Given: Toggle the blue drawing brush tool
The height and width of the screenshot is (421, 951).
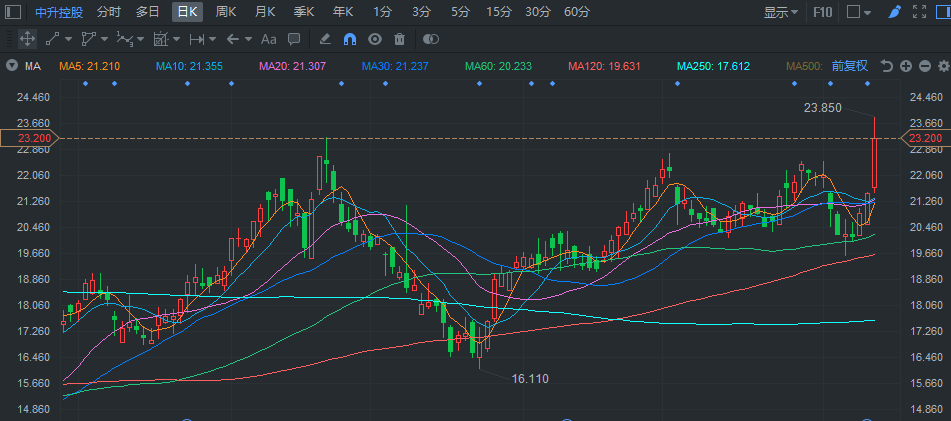Looking at the screenshot, I should pos(895,12).
